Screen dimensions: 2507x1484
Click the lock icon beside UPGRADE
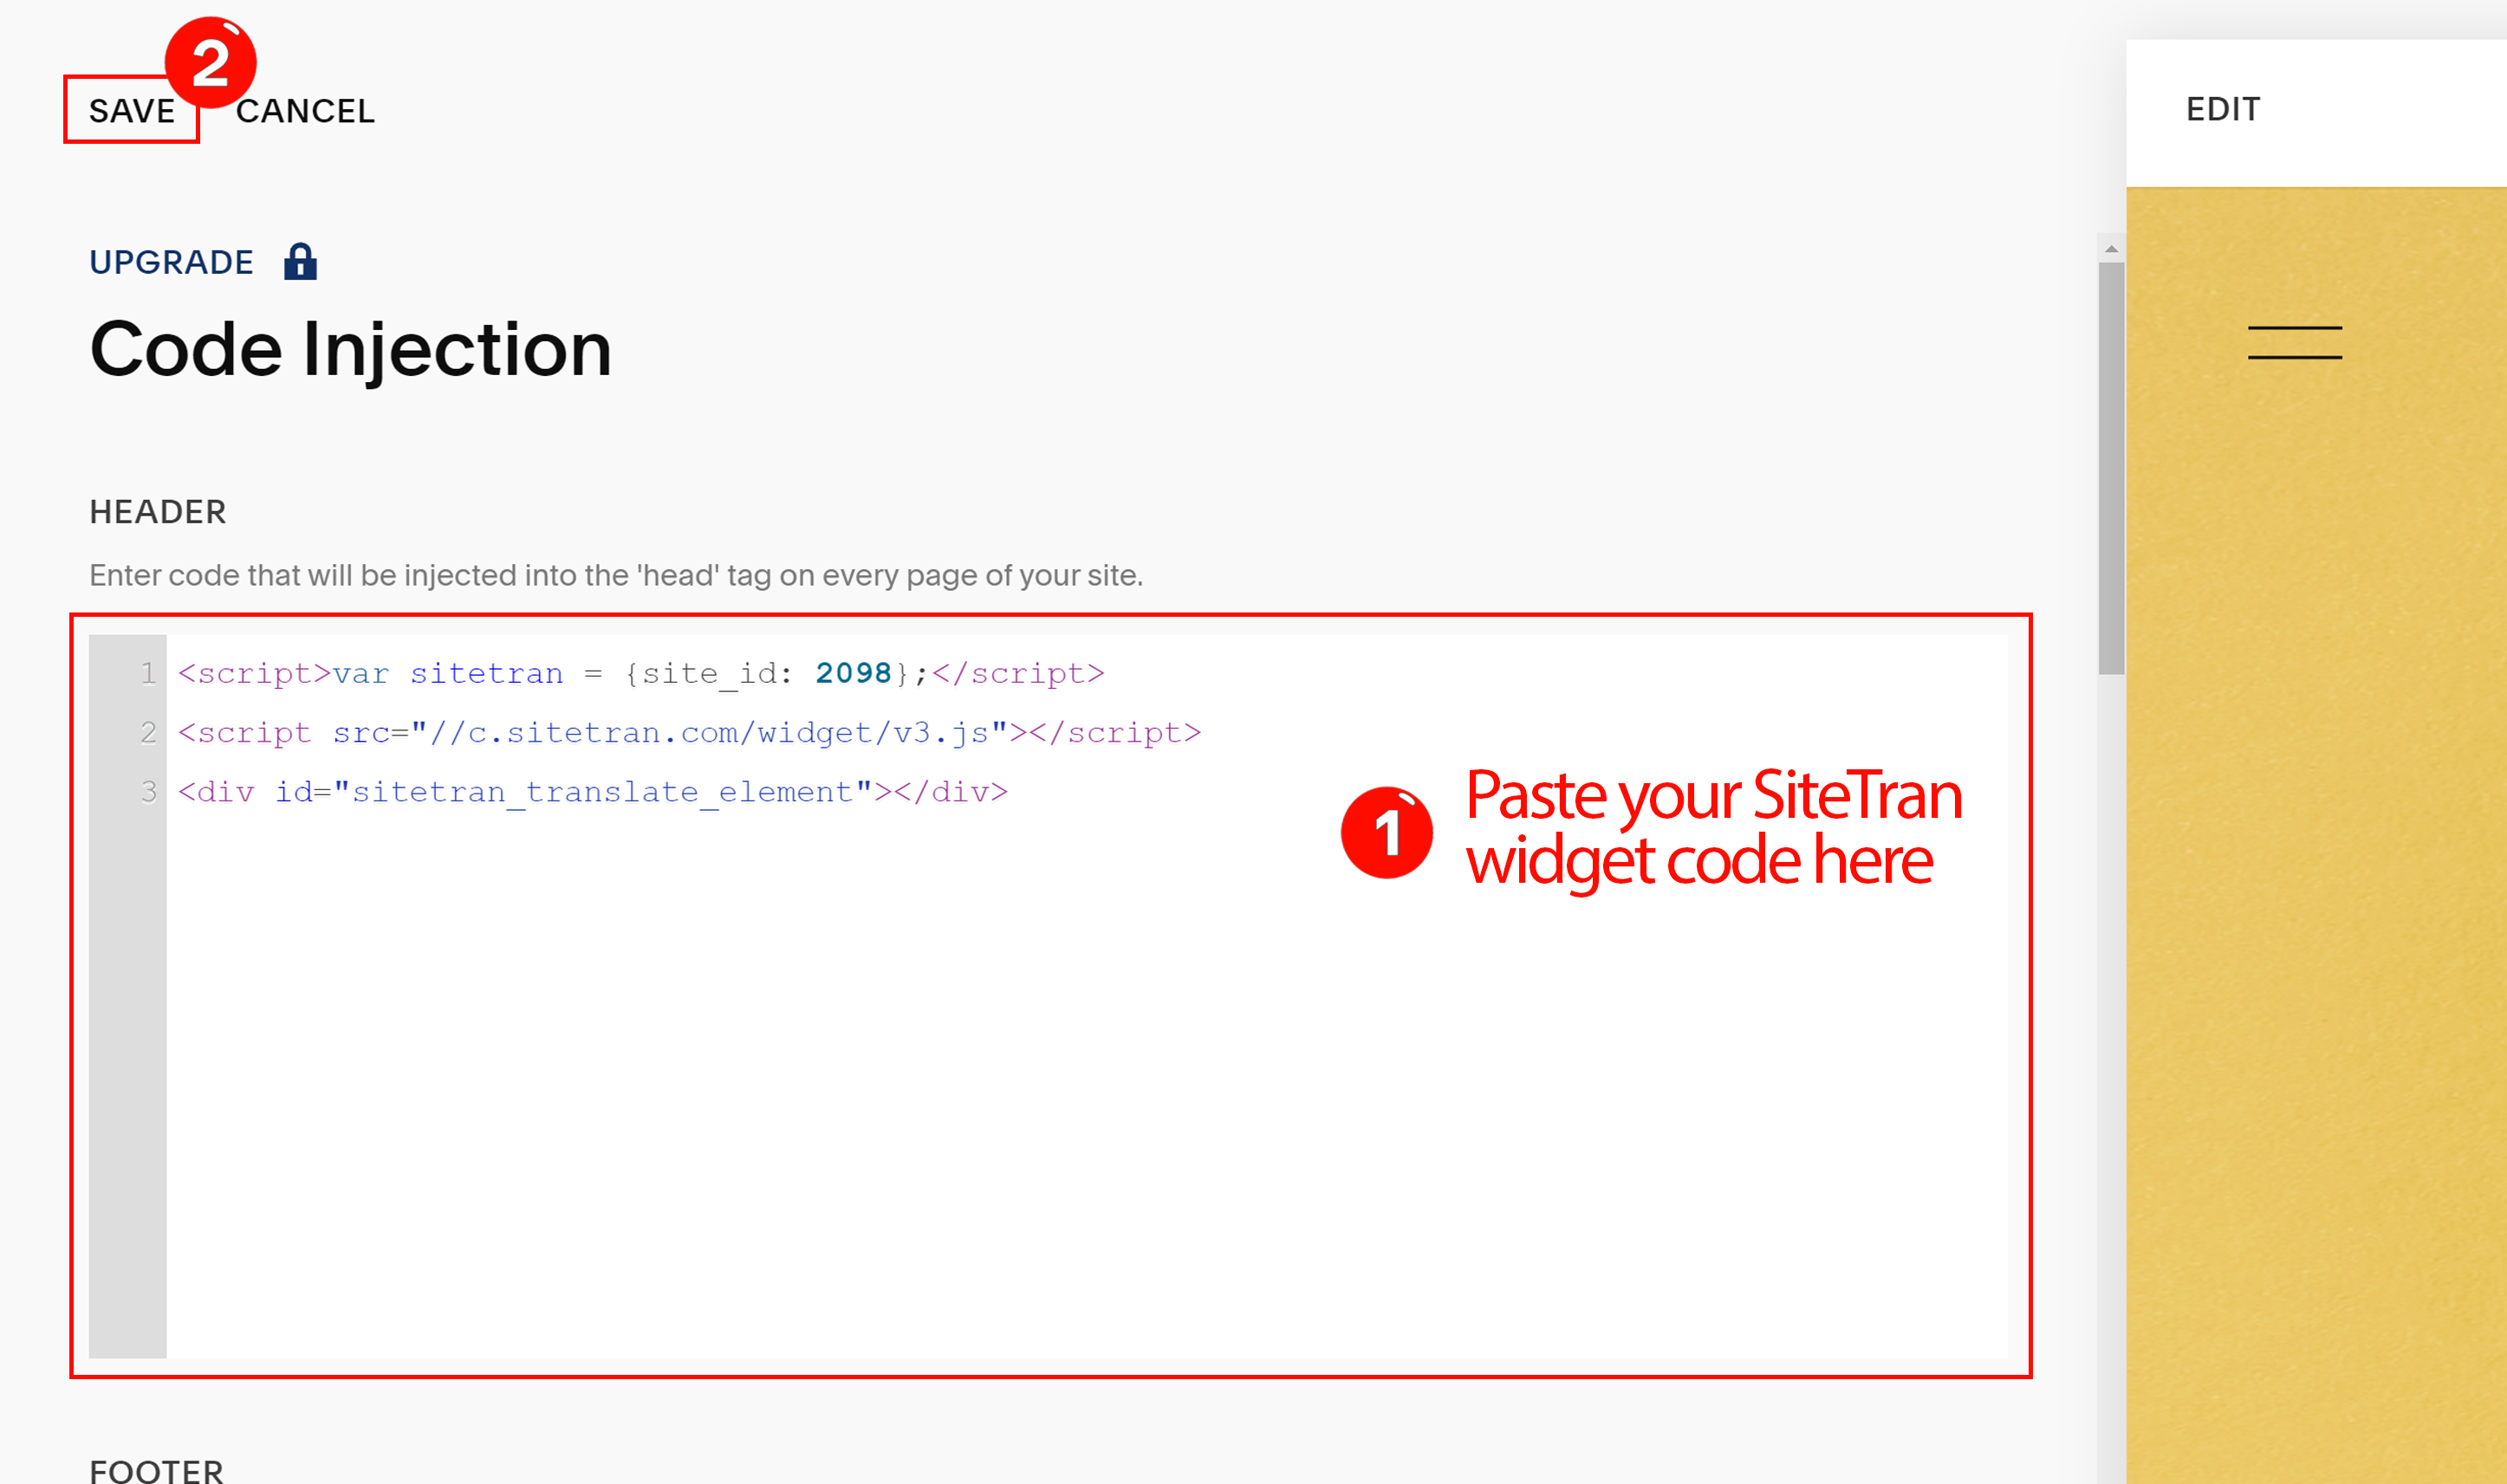tap(301, 261)
